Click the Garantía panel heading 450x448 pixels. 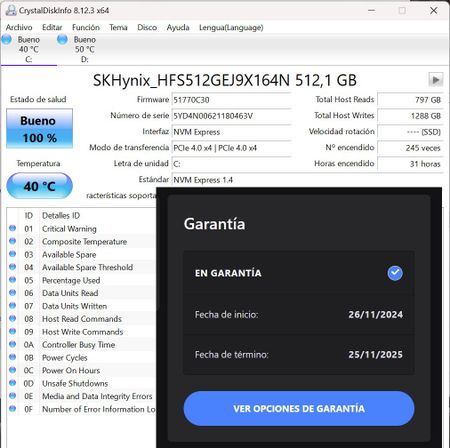(x=214, y=224)
